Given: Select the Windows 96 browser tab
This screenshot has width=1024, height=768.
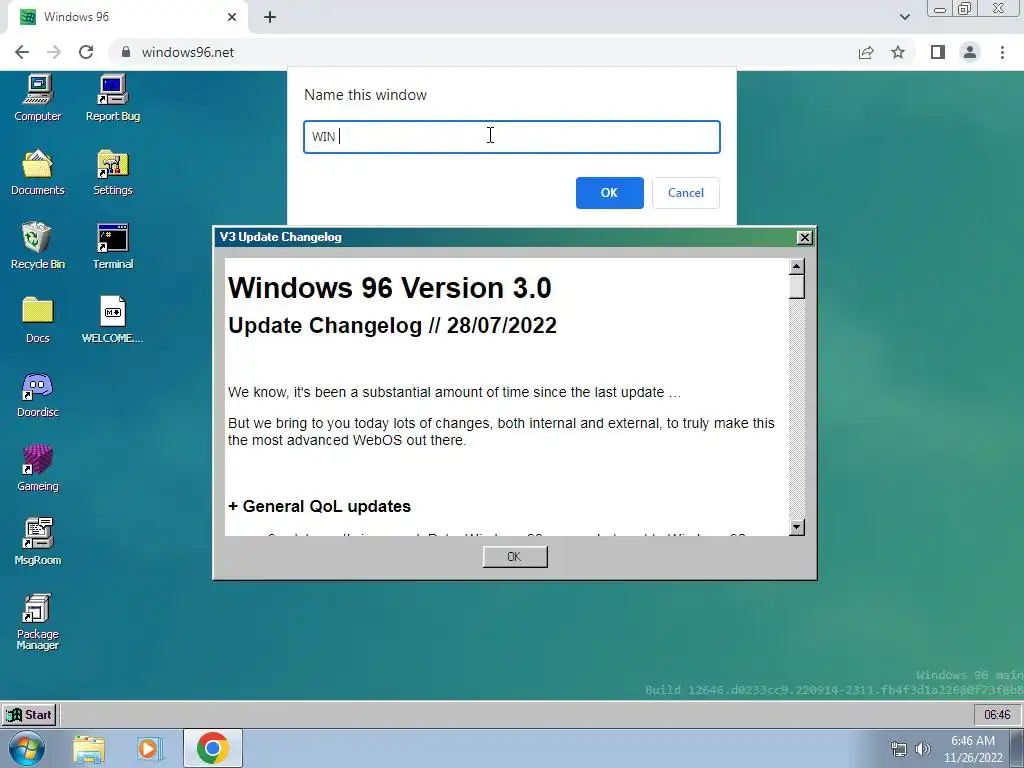Looking at the screenshot, I should click(x=127, y=18).
